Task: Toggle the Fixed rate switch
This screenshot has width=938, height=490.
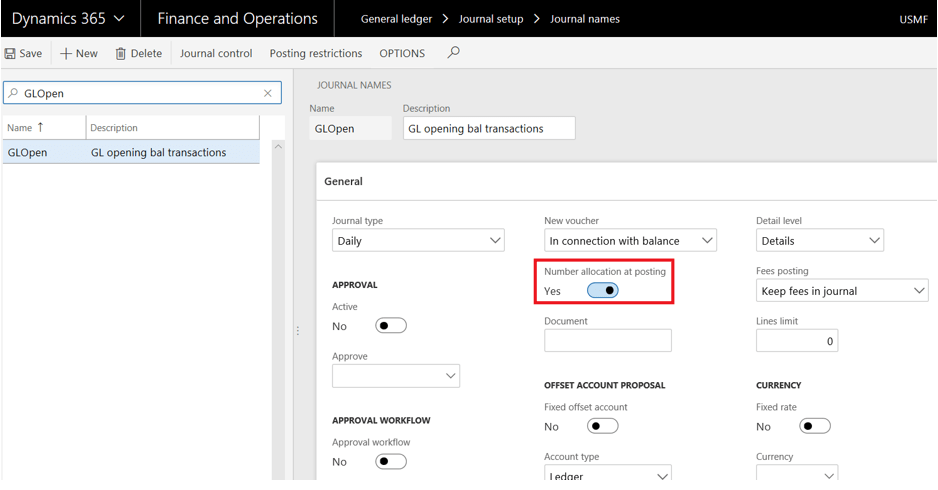Action: 814,426
